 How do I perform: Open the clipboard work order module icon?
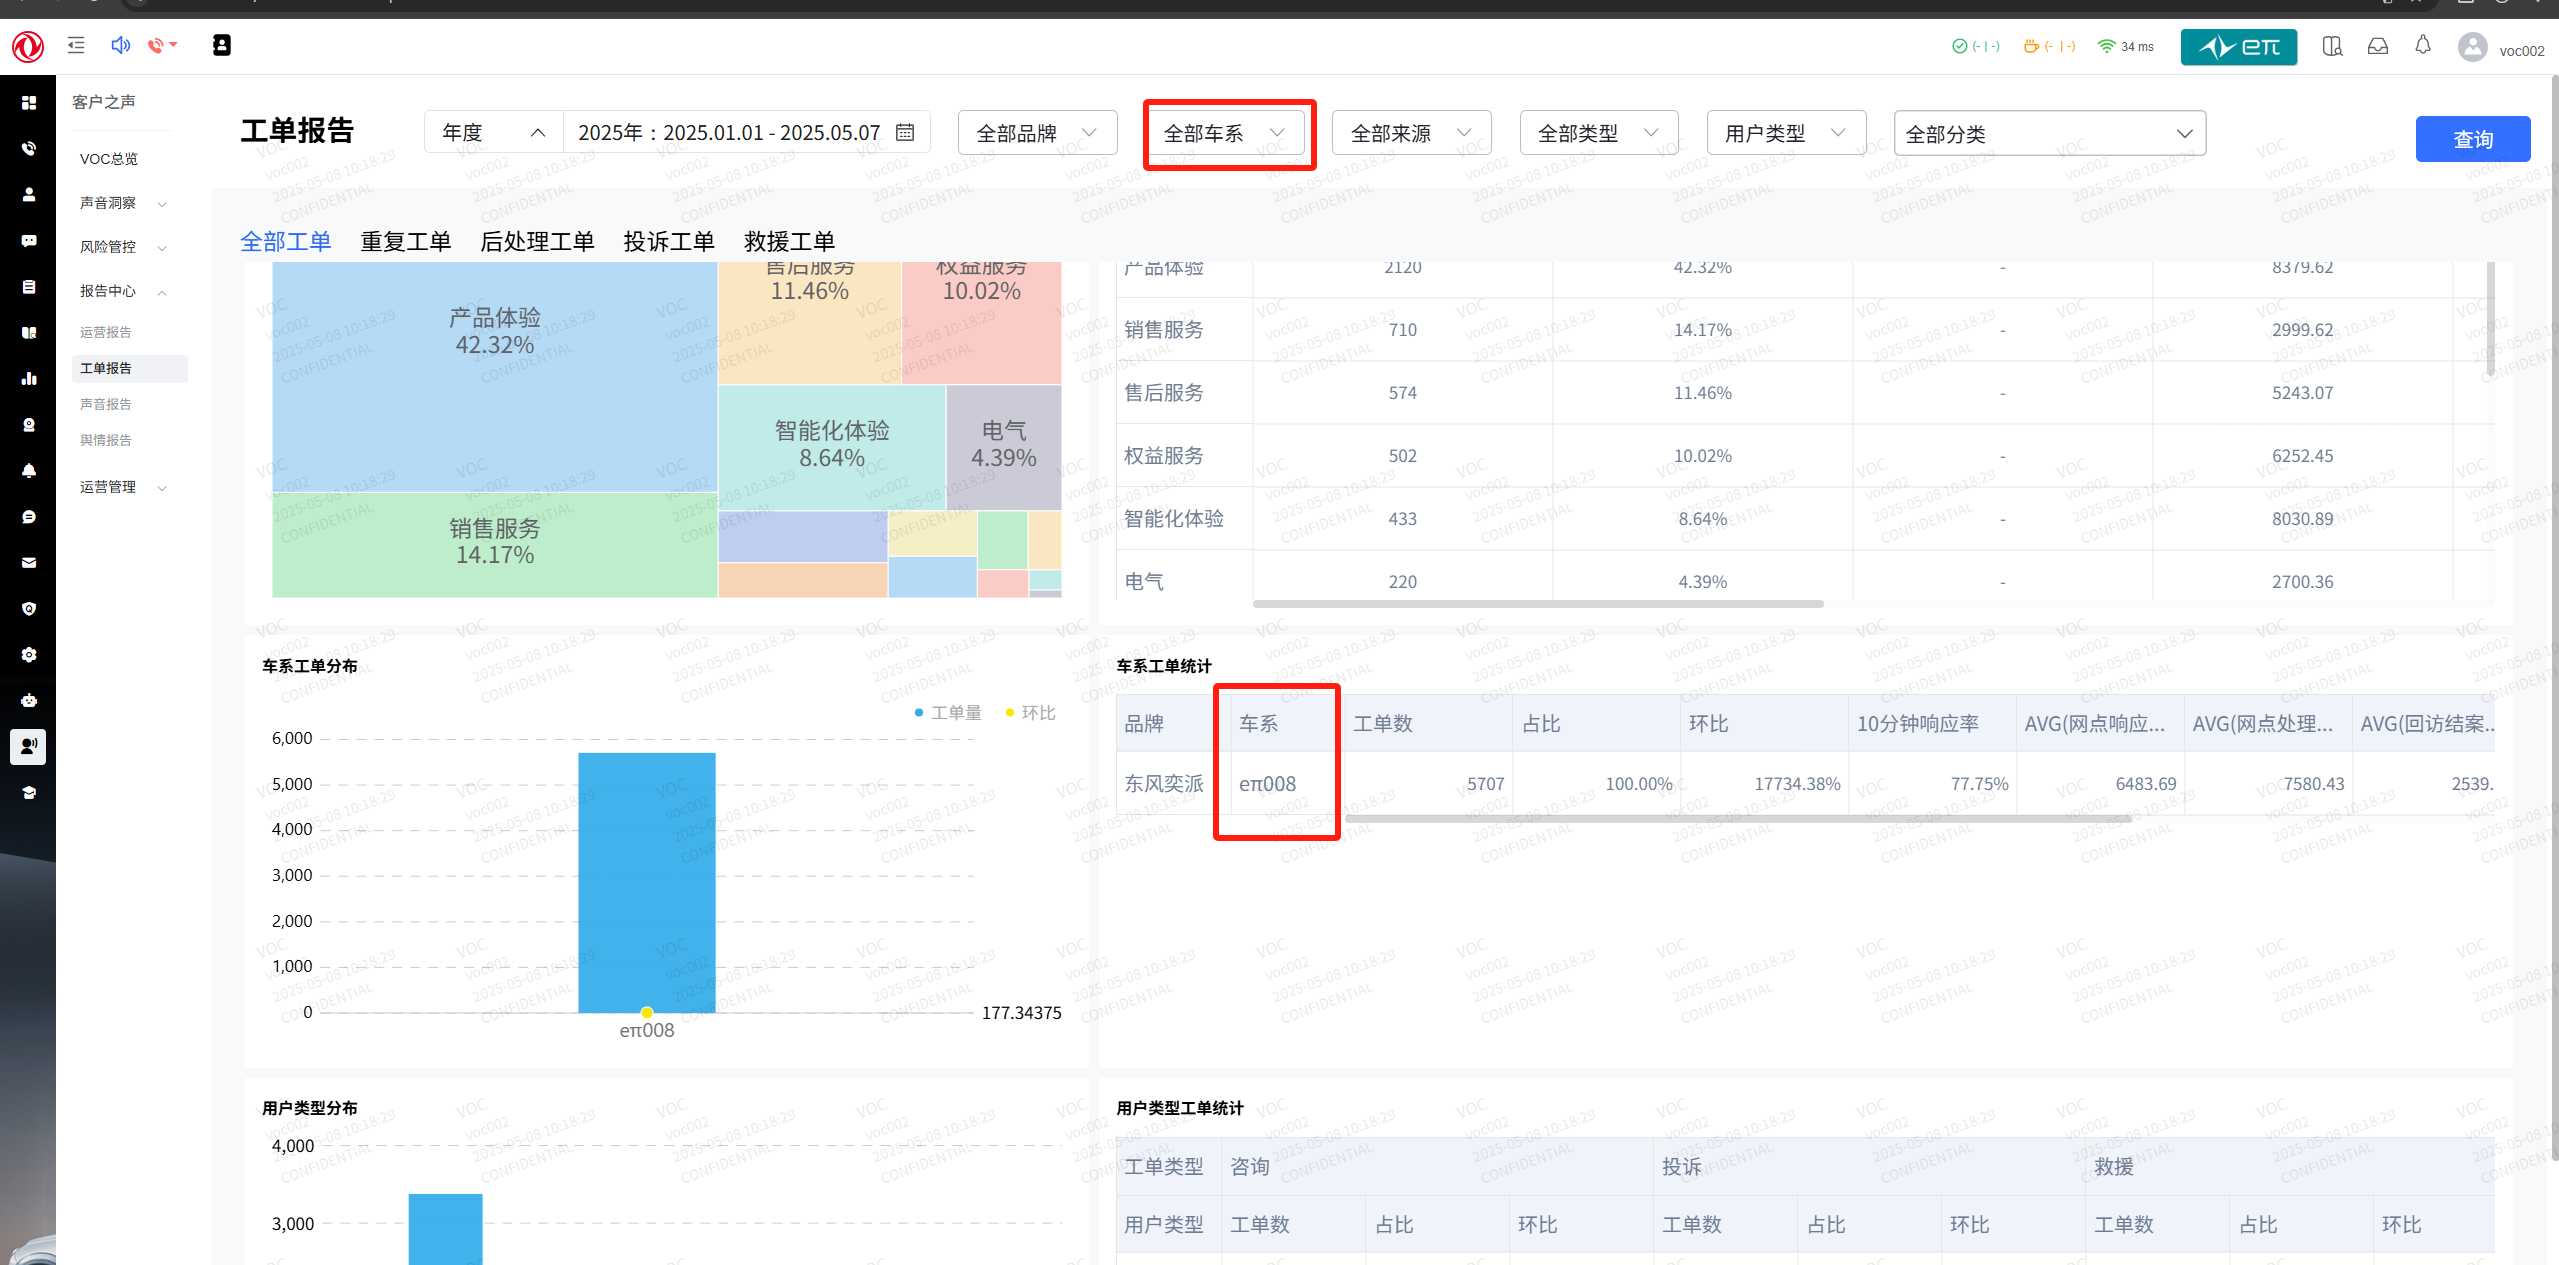(x=29, y=287)
